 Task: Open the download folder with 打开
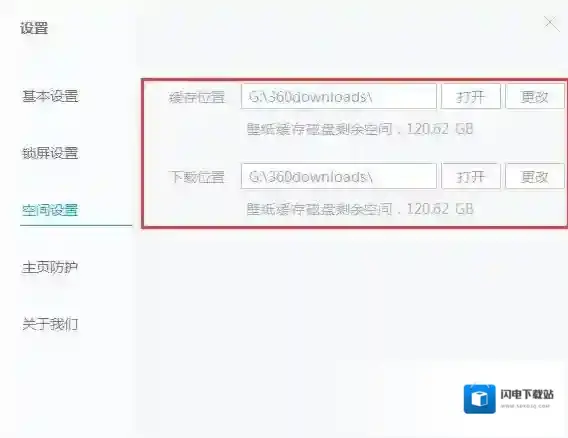(471, 176)
